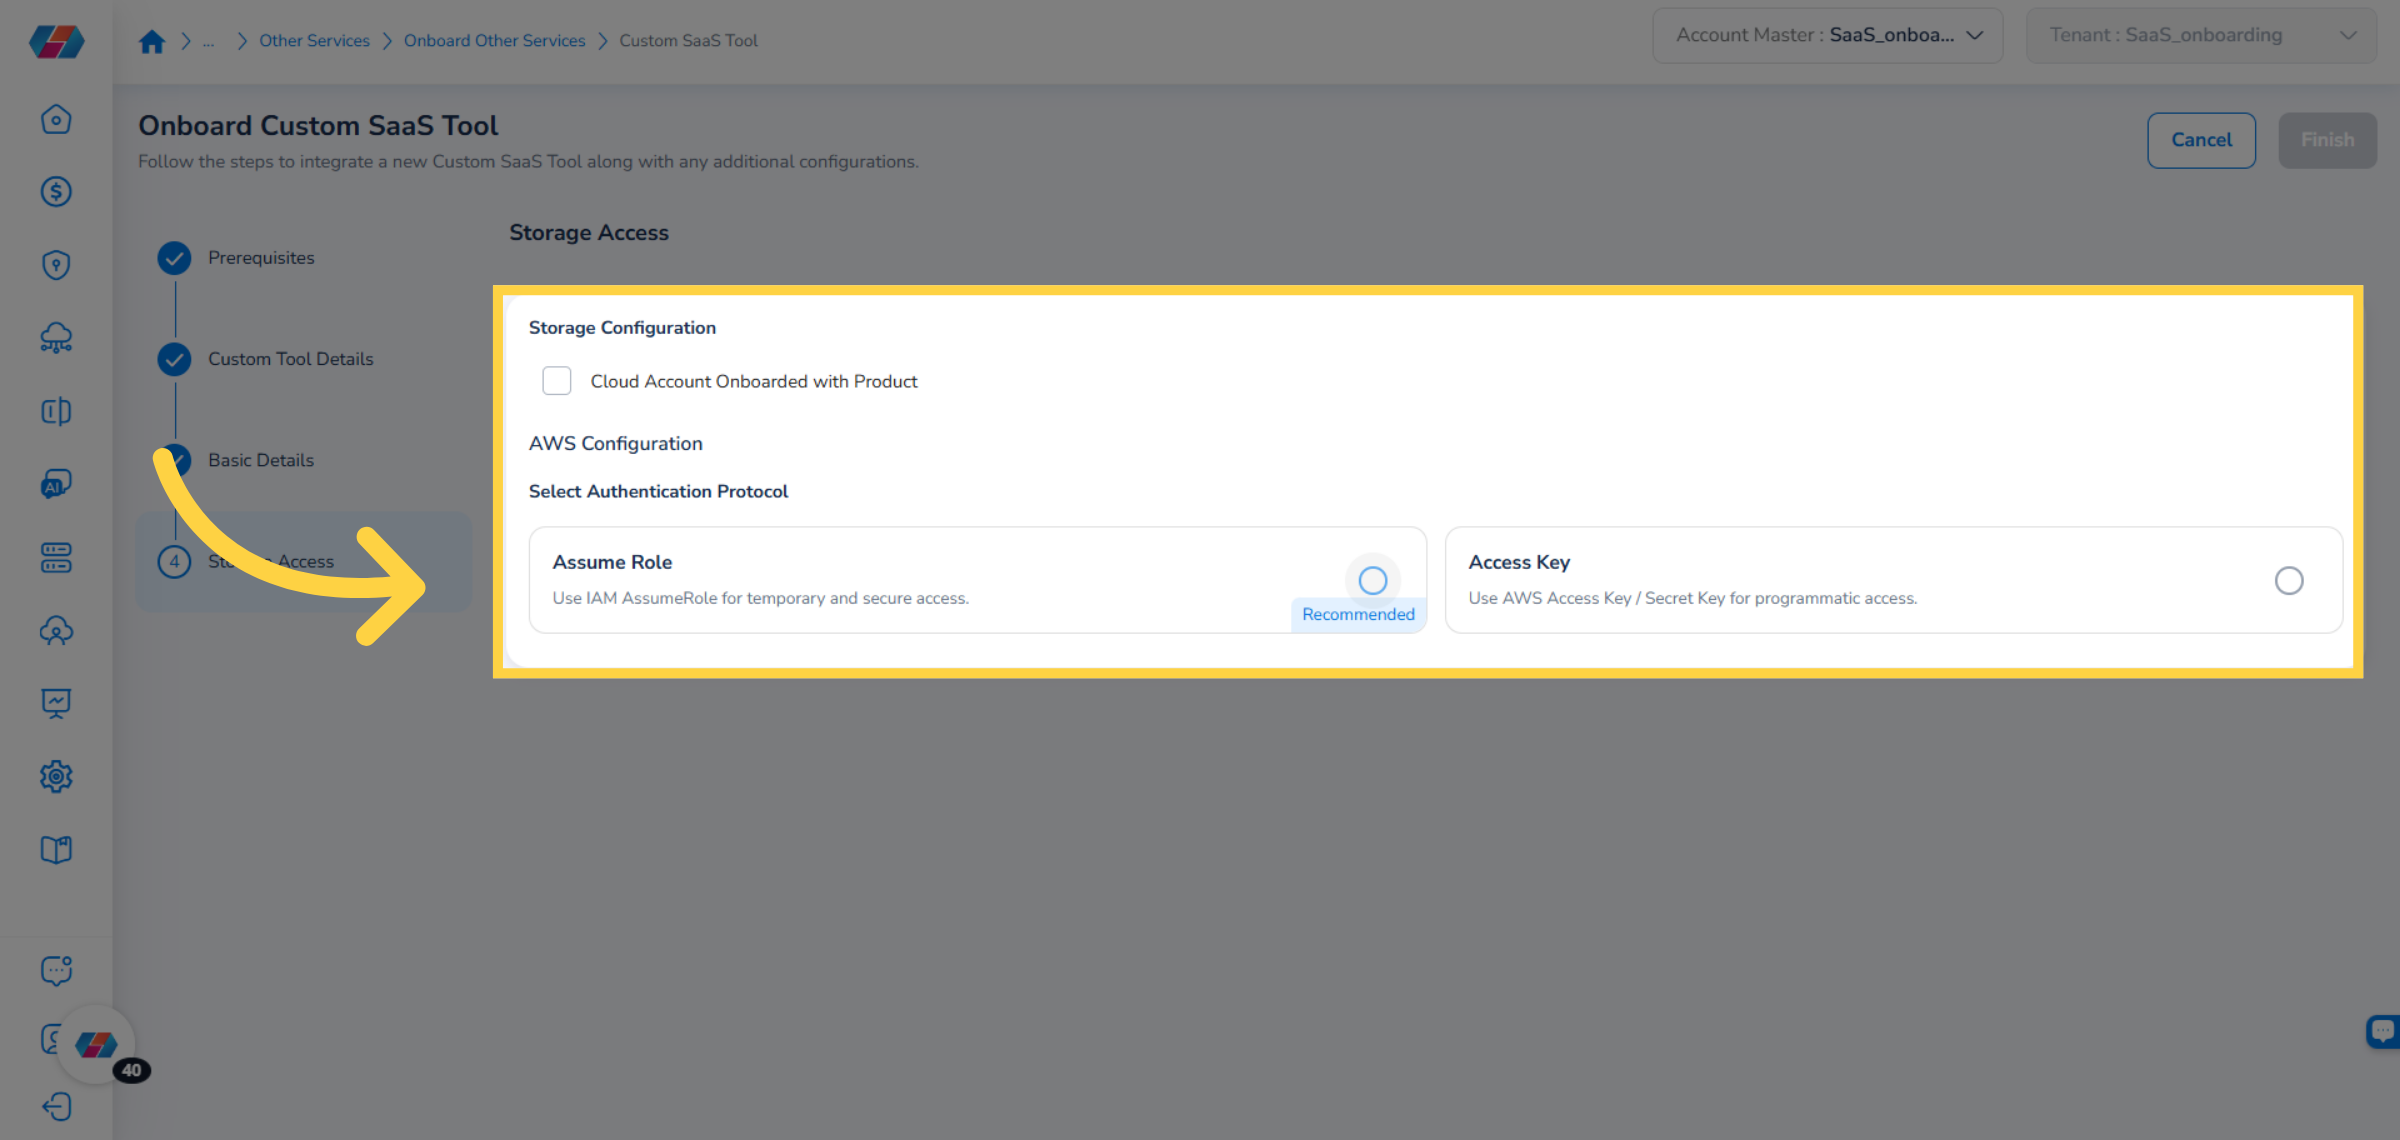Go to the Basic Details step
Image resolution: width=2400 pixels, height=1140 pixels.
click(260, 460)
